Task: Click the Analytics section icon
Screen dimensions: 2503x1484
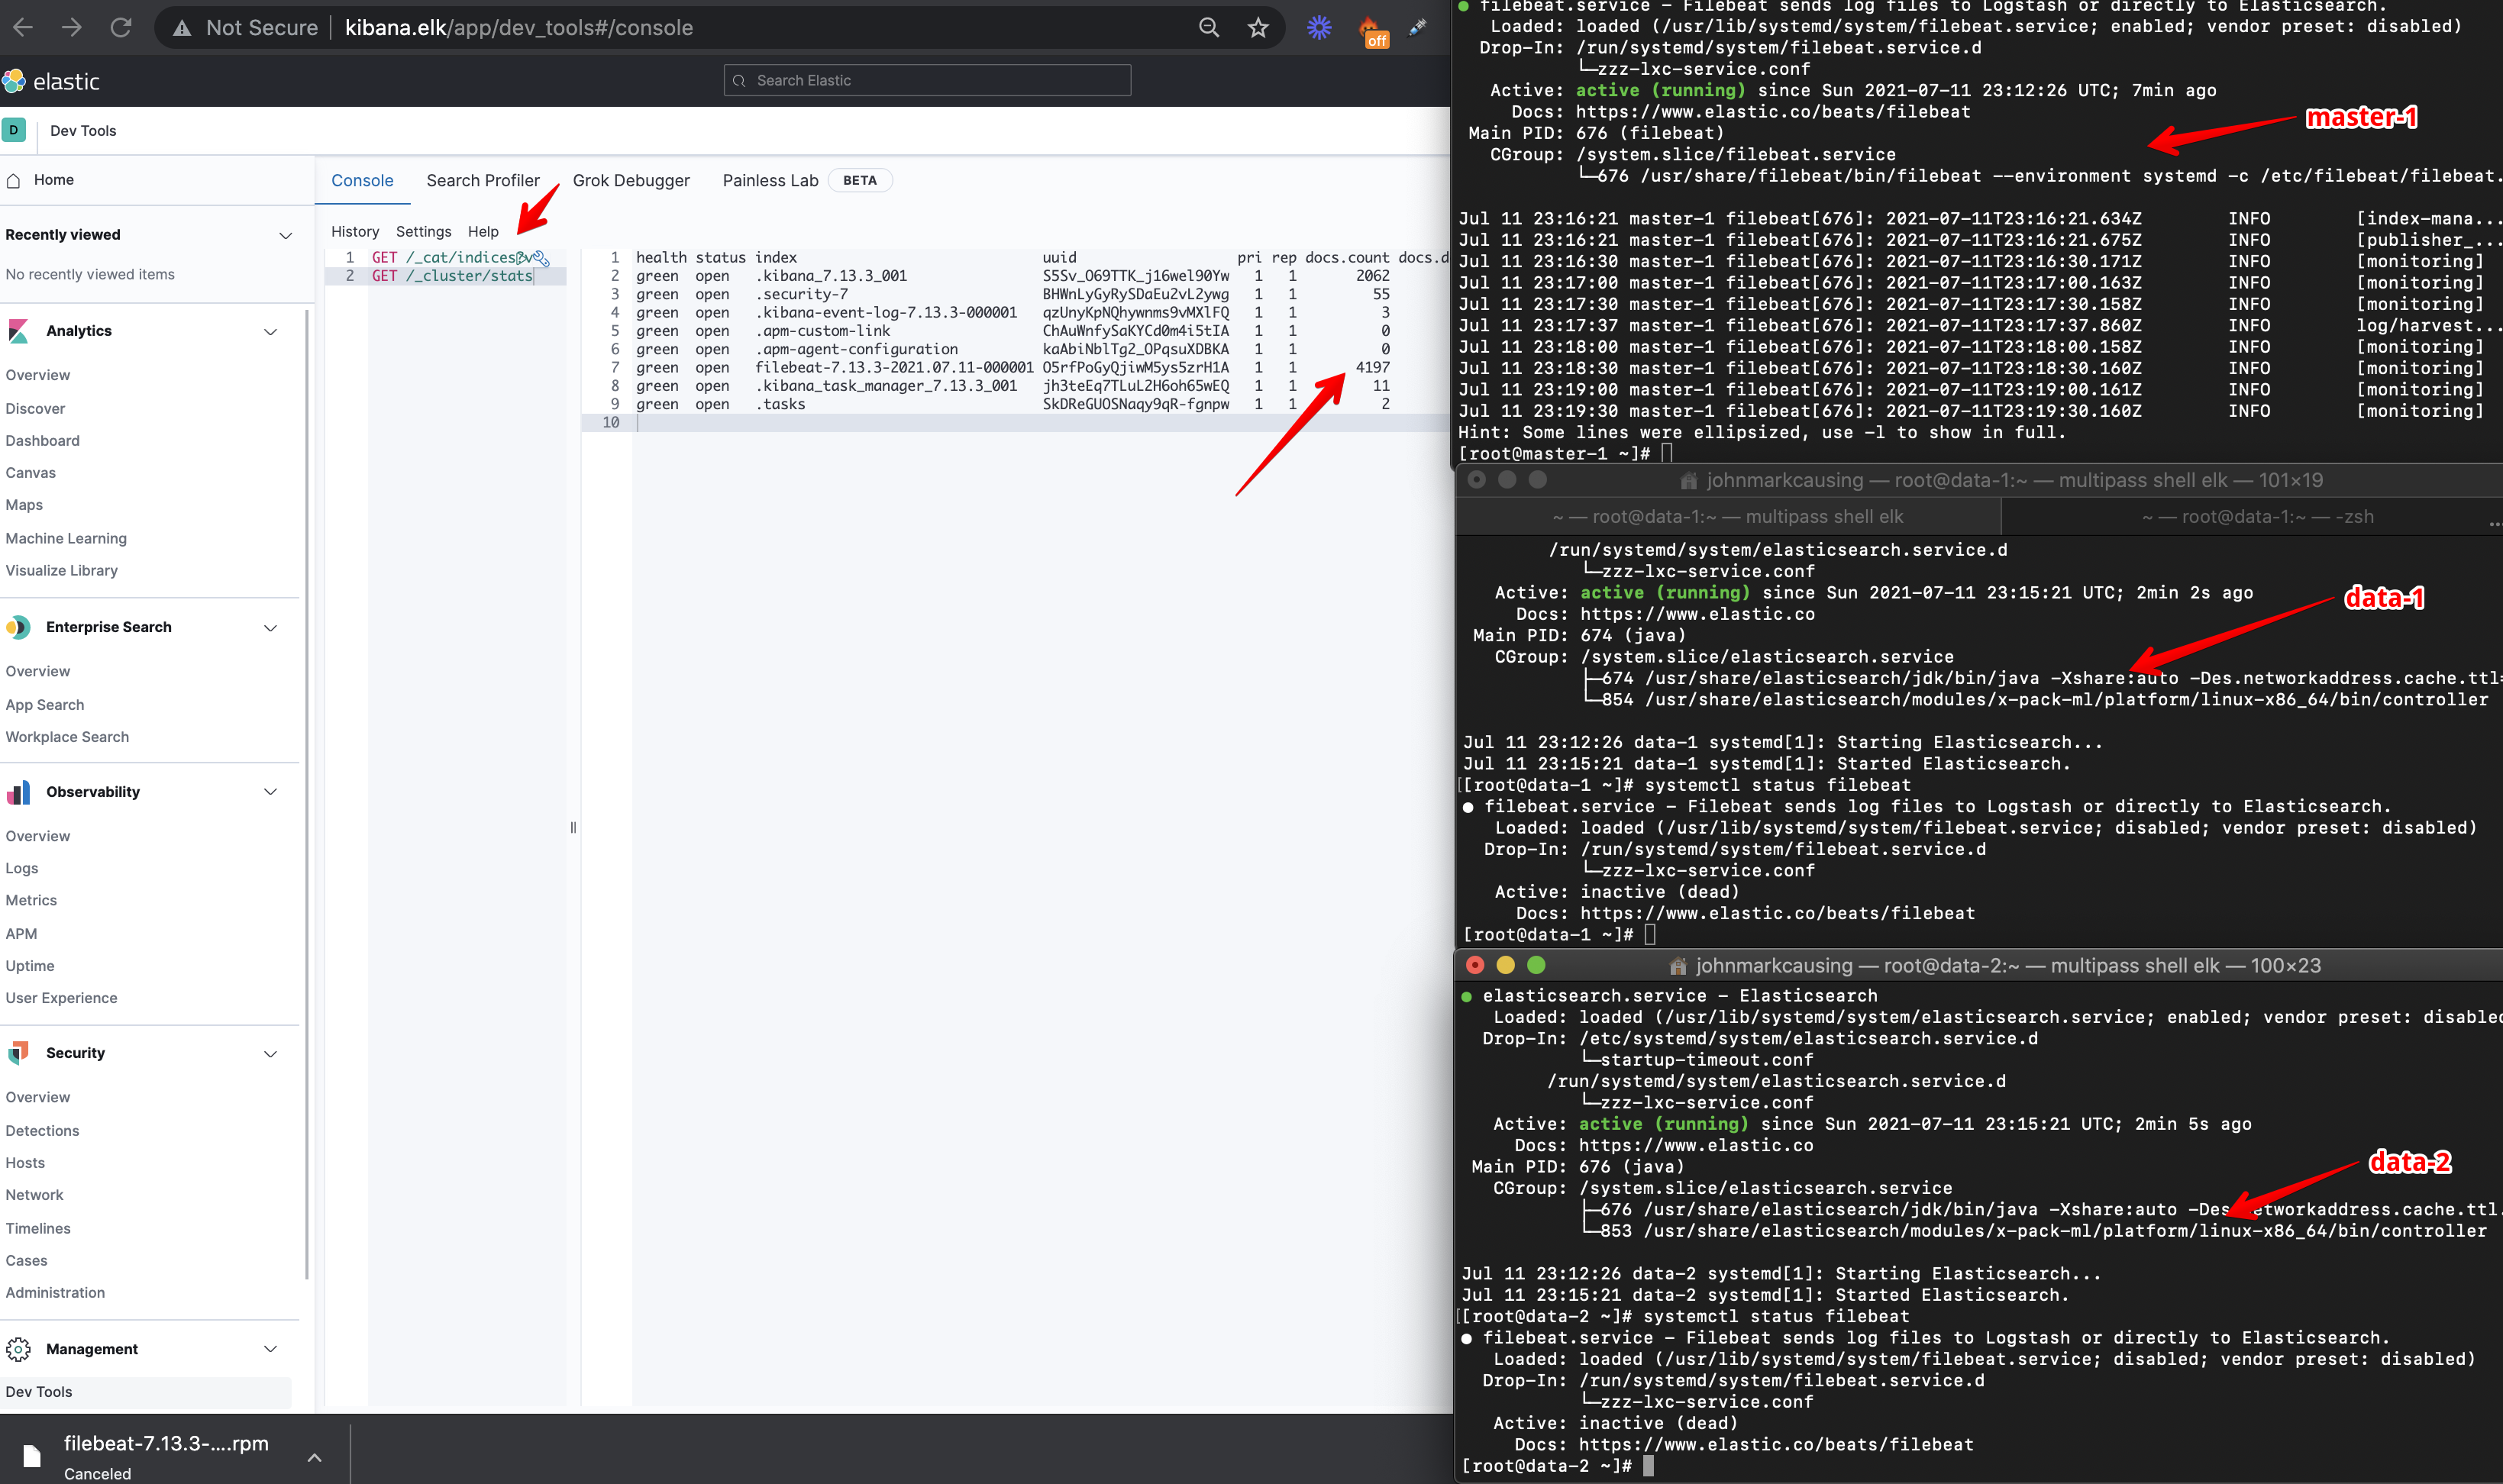Action: pos(18,331)
